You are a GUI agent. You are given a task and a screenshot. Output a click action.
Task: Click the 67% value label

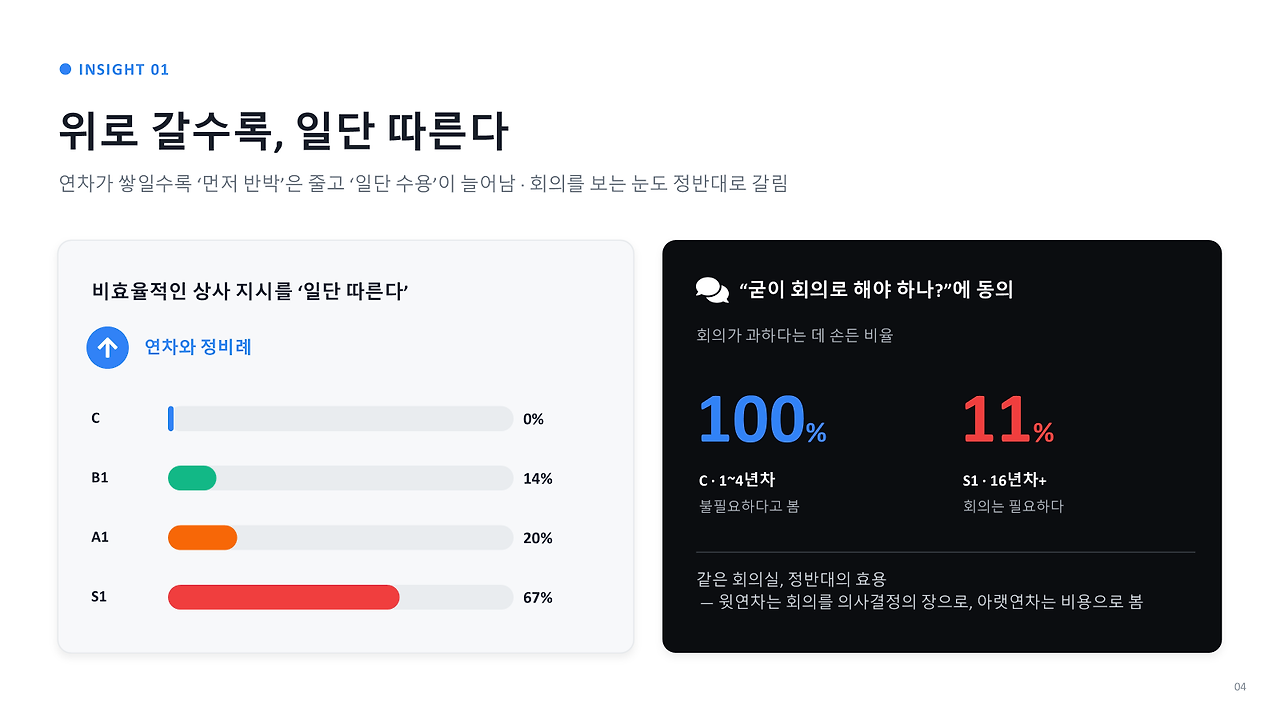[538, 598]
